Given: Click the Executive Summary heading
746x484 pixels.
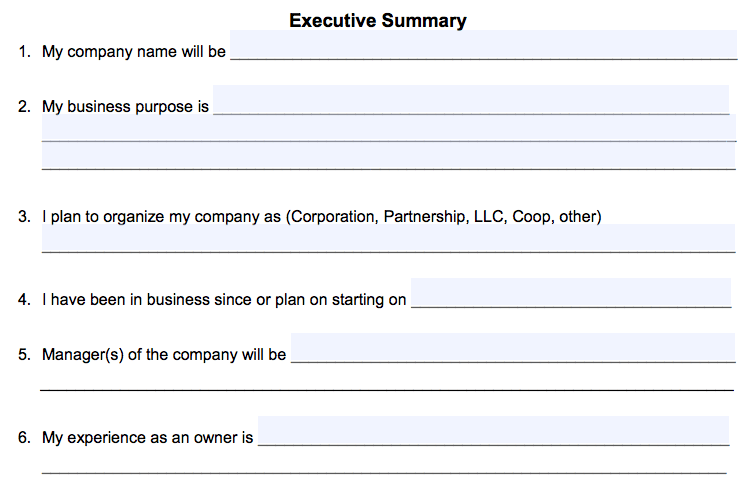Looking at the screenshot, I should (x=378, y=20).
